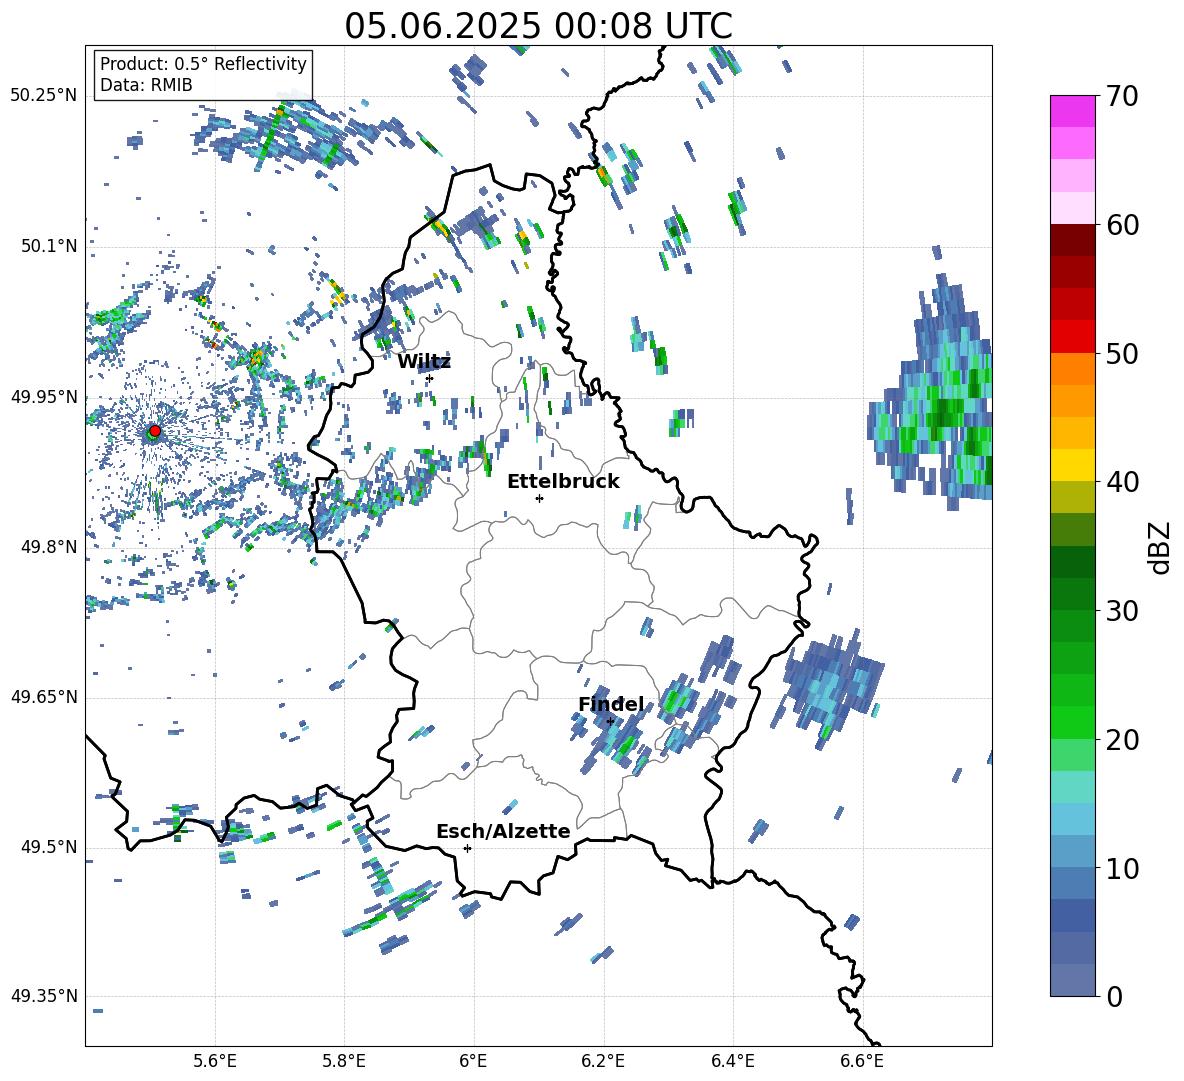The image size is (1184, 1081).
Task: Click the 50 value on colorbar
Action: [x=1122, y=353]
